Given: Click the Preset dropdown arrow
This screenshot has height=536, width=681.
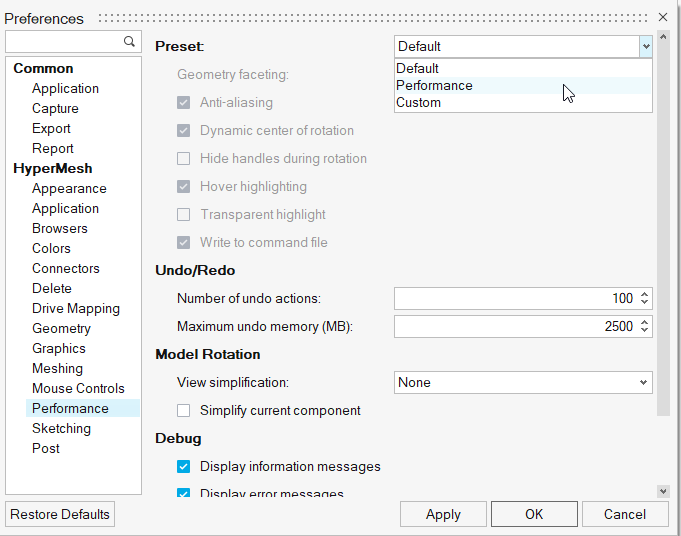Looking at the screenshot, I should click(646, 46).
